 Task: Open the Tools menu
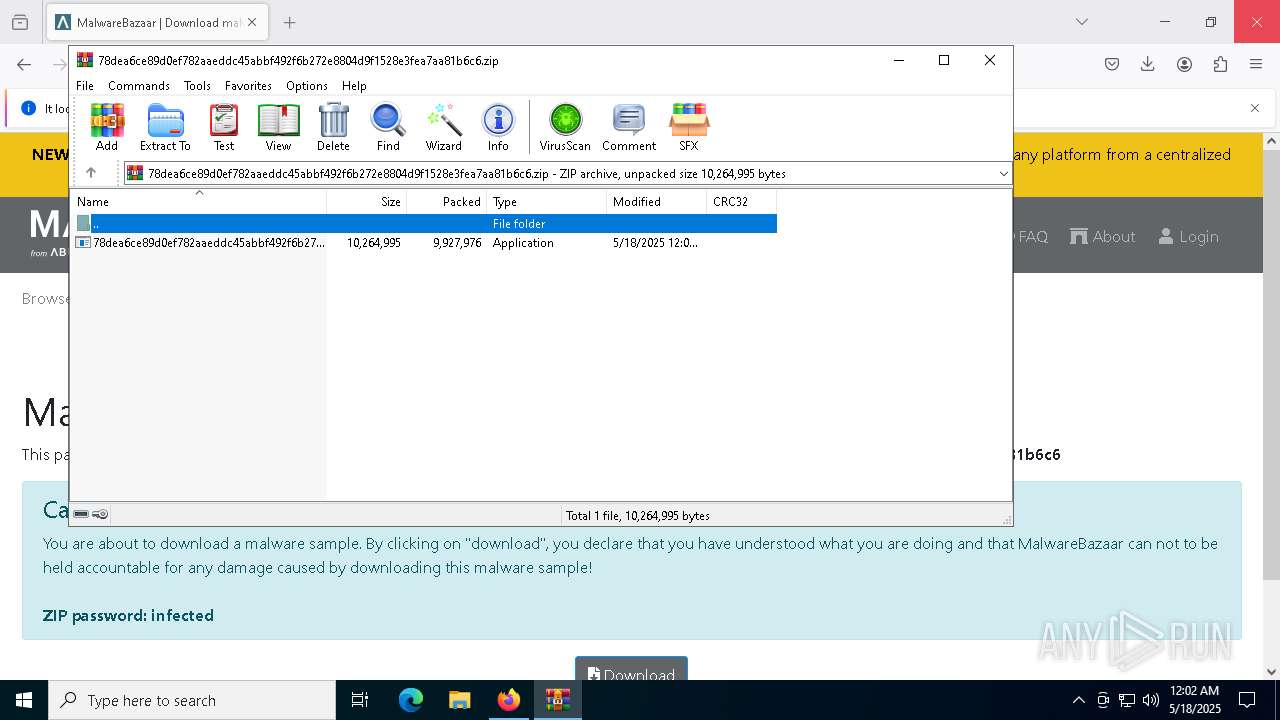coord(197,86)
